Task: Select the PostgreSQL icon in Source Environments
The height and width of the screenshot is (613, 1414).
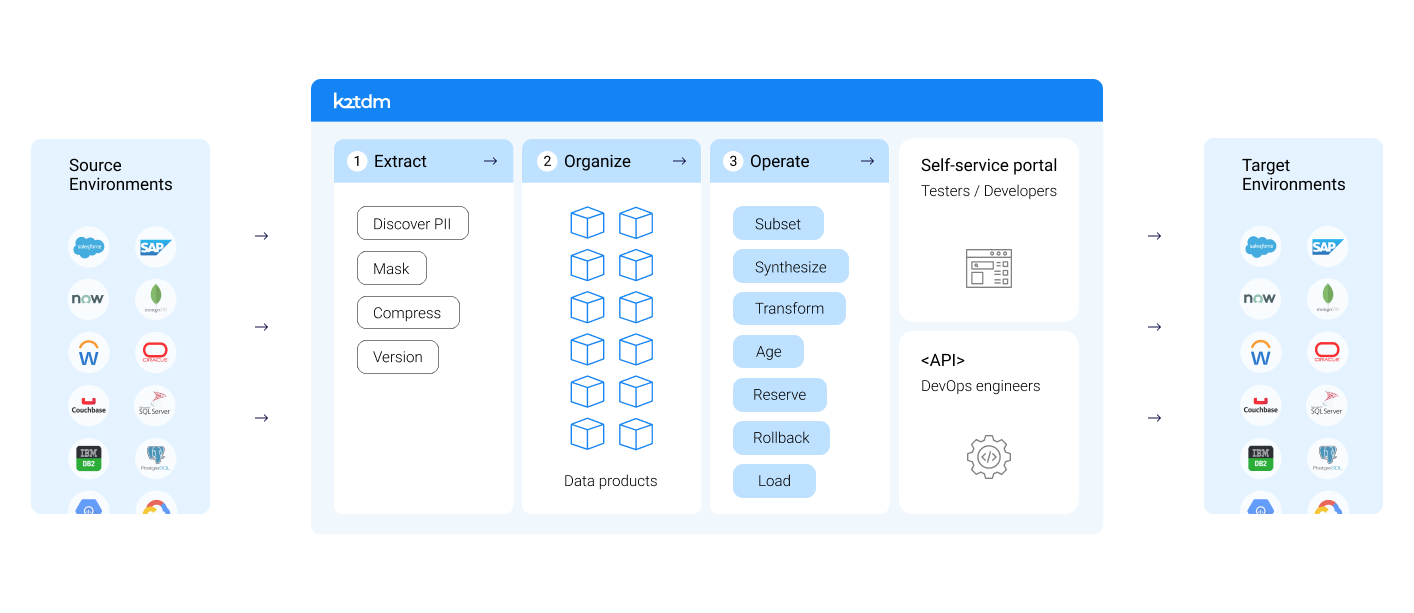Action: pyautogui.click(x=155, y=458)
